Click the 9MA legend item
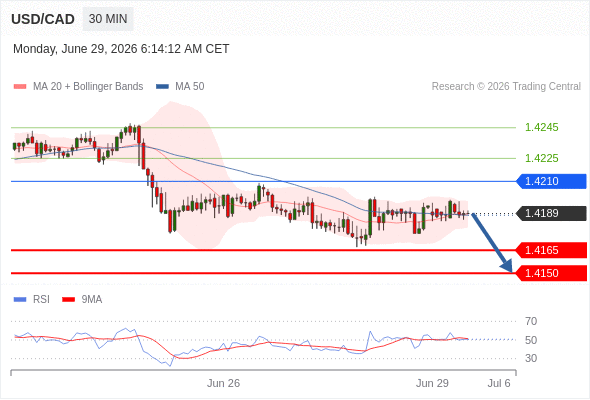This screenshot has width=590, height=400. coord(82,300)
